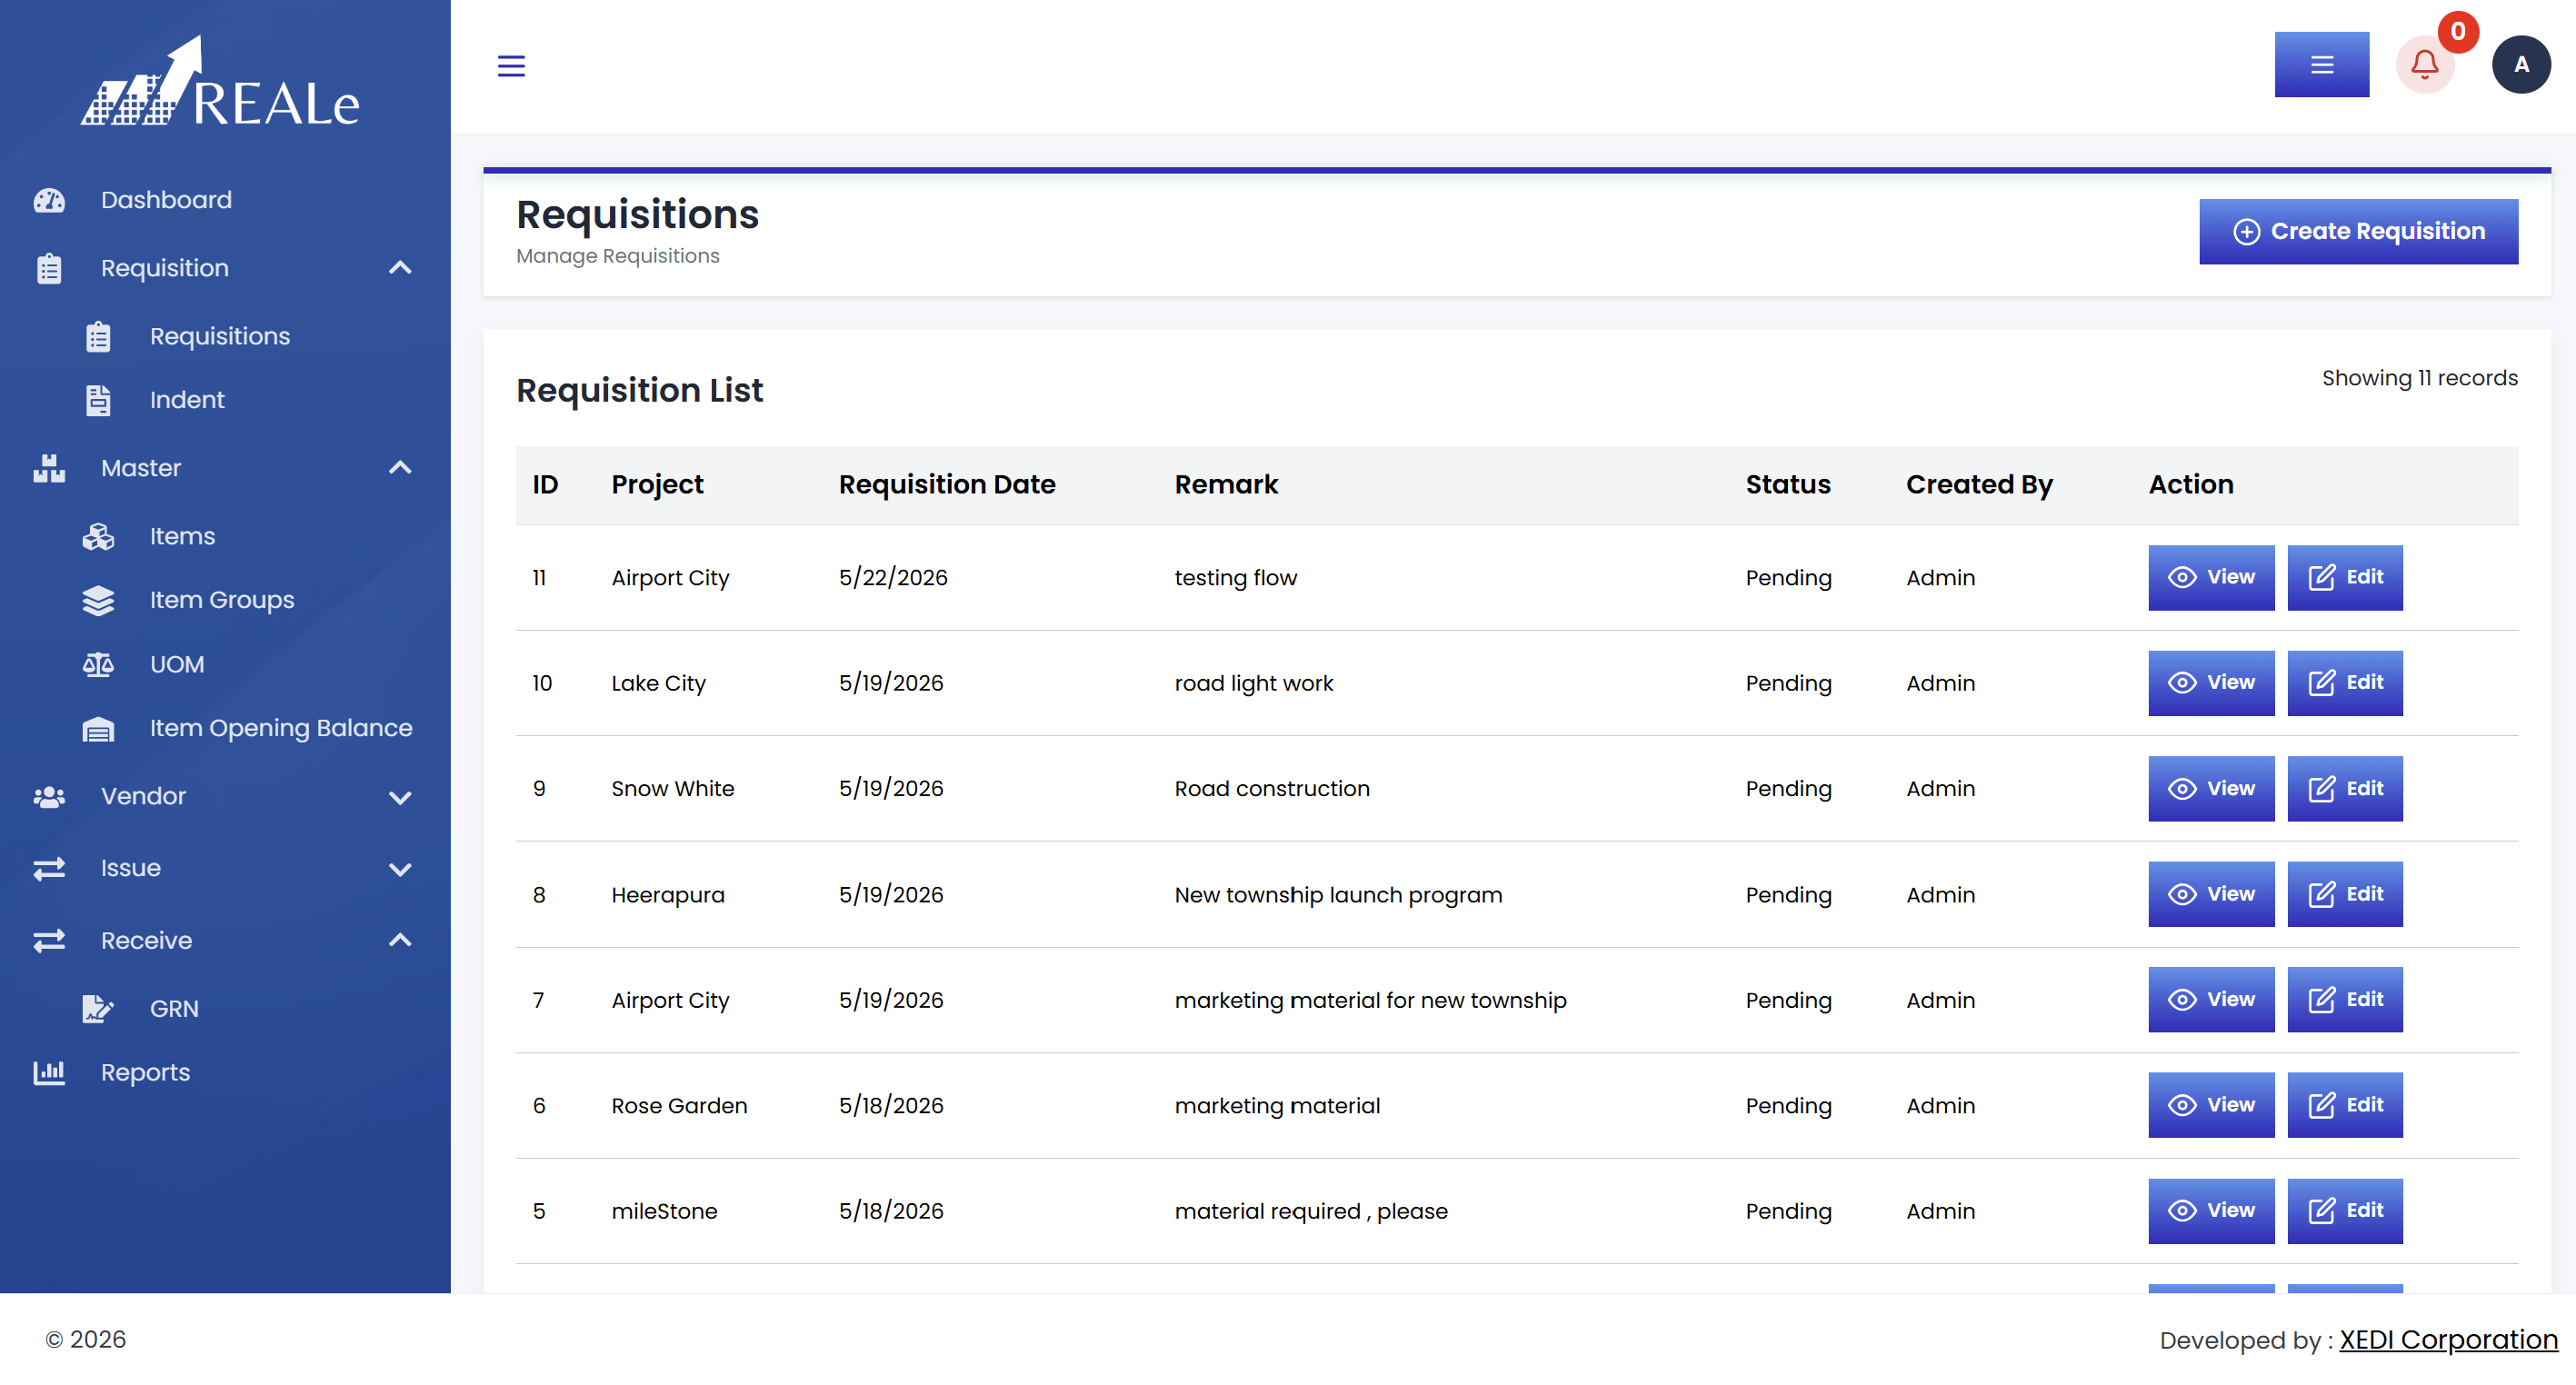Collapse the Receive section chevron
This screenshot has width=2576, height=1385.
pos(400,940)
